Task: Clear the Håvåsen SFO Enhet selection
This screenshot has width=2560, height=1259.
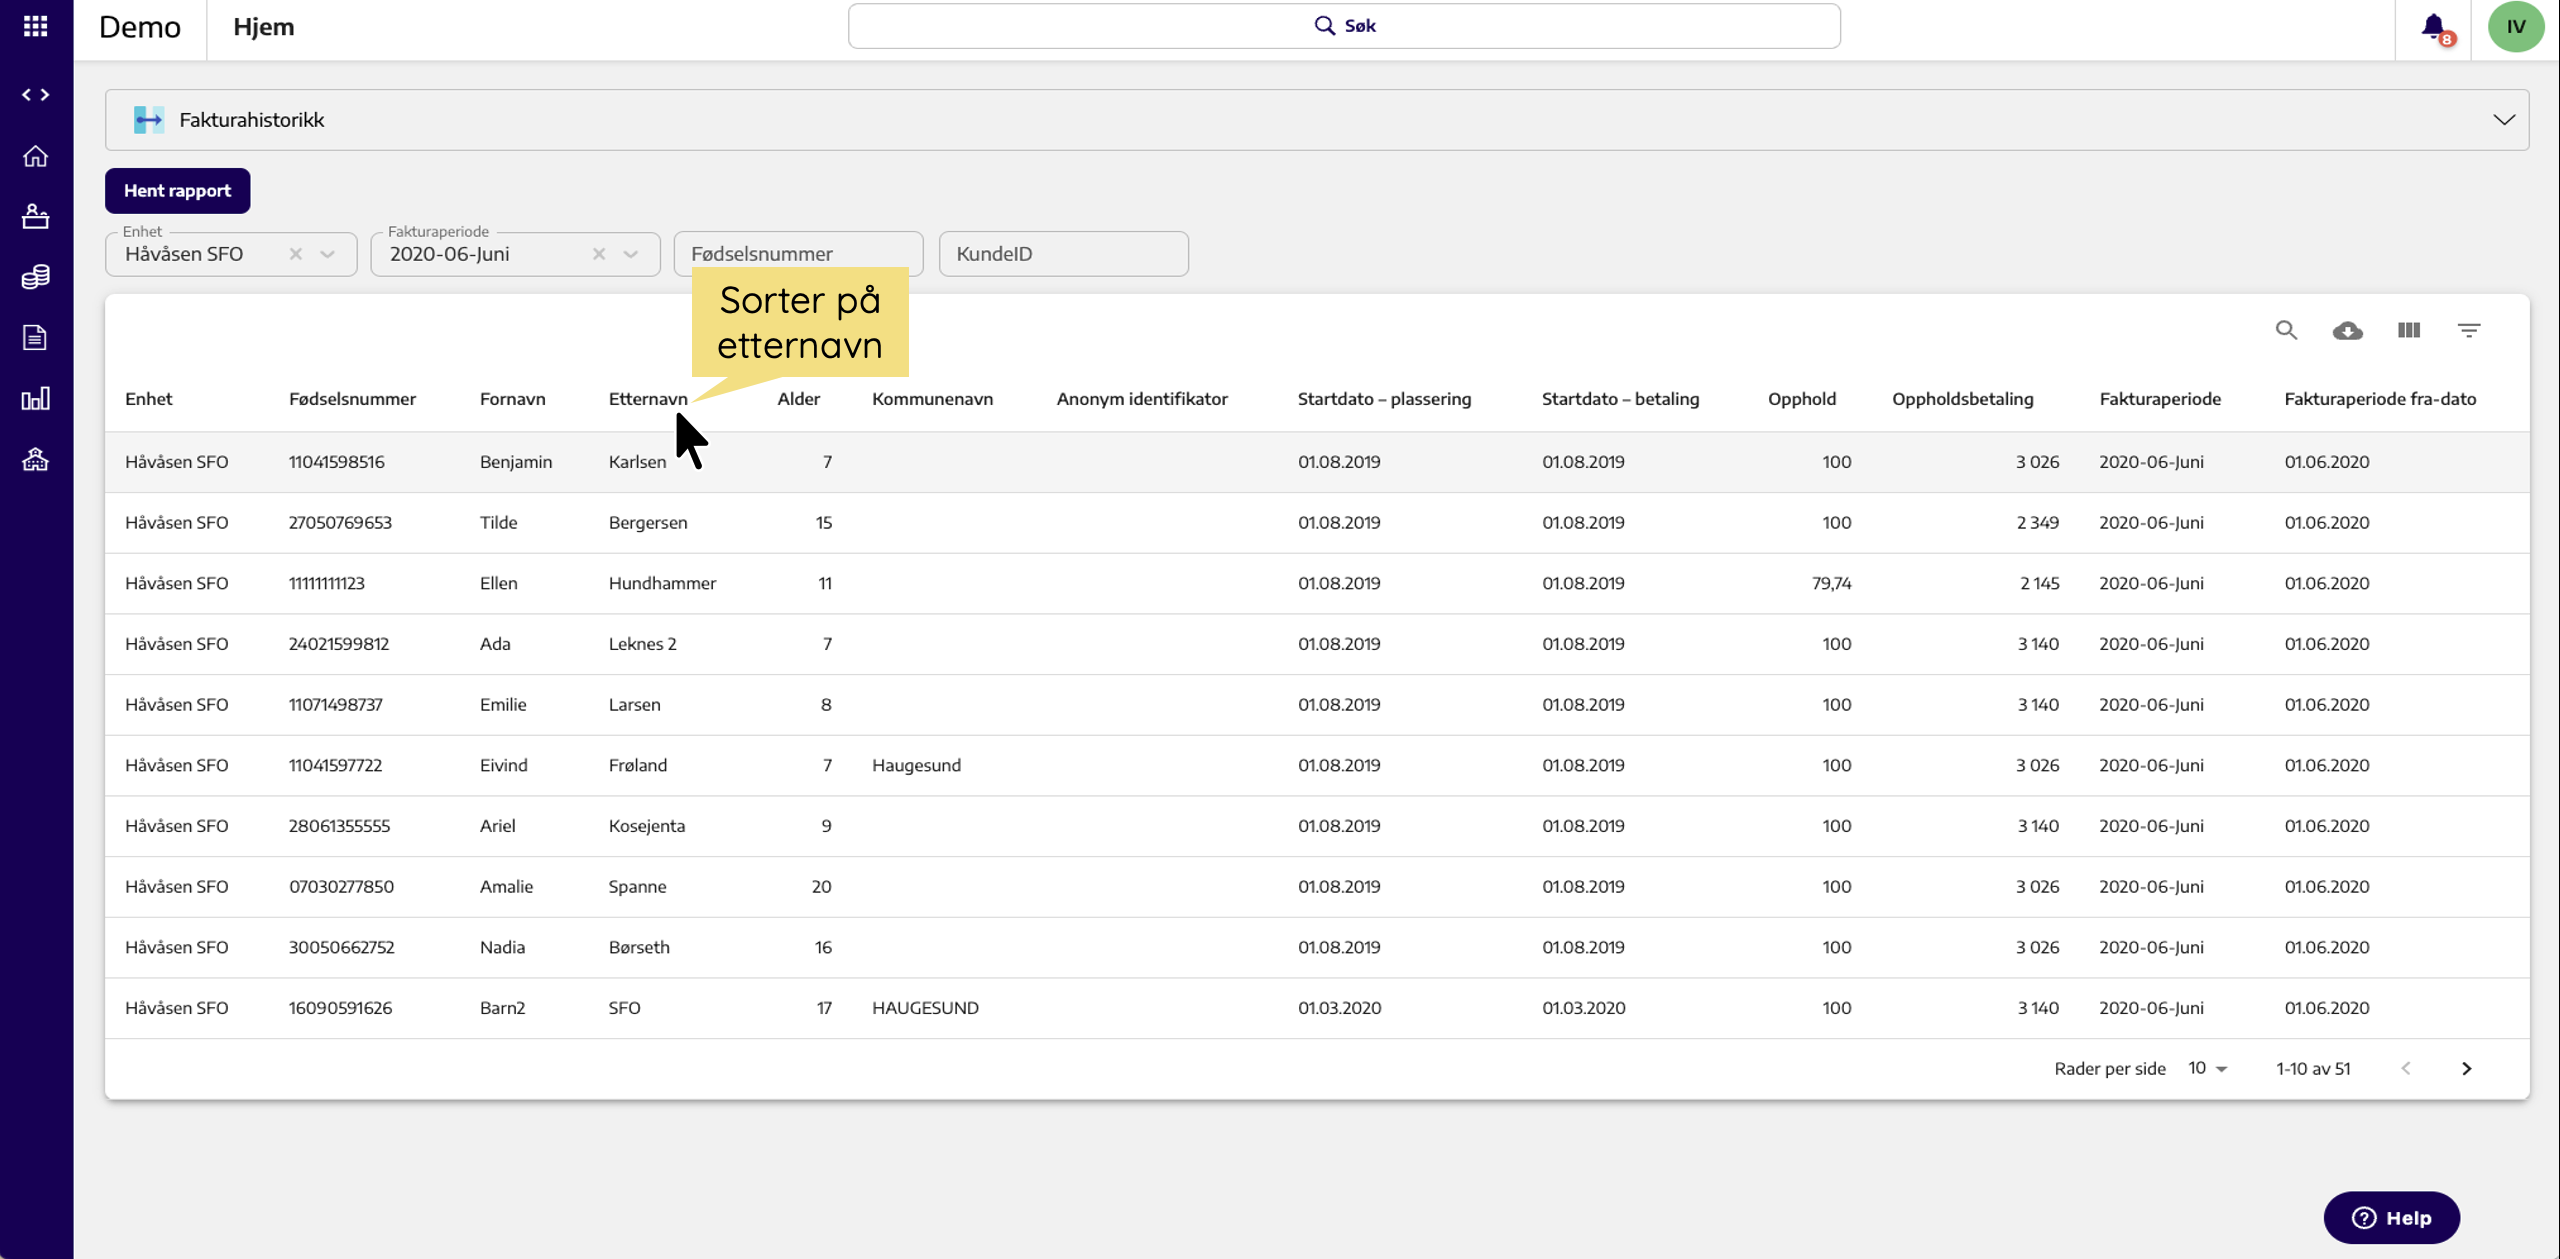Action: pyautogui.click(x=295, y=254)
